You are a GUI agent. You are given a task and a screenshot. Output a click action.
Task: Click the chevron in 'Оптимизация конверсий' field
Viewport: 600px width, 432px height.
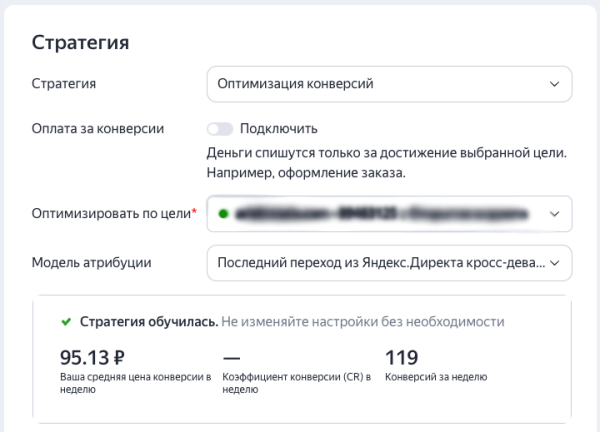coord(554,84)
